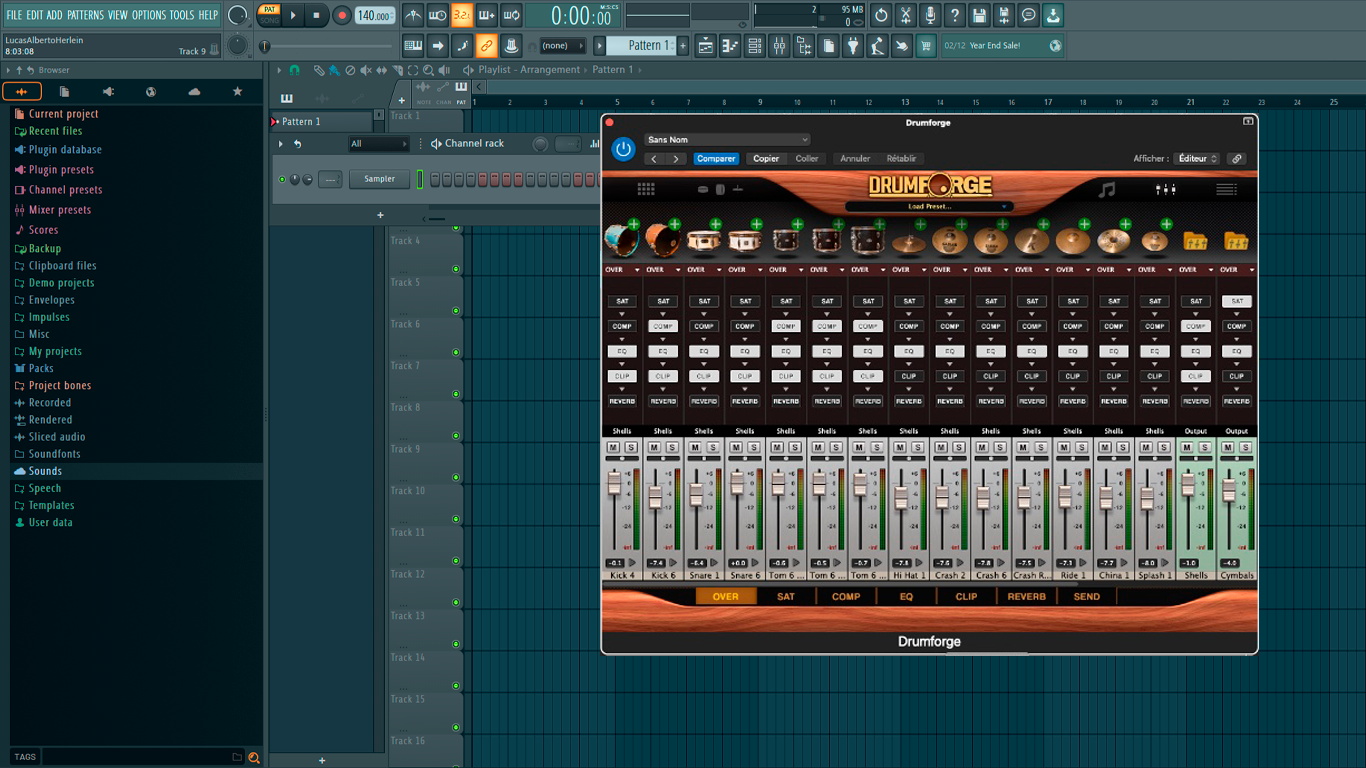Screen dimensions: 1366x768
Task: Expand the Browser options arrow
Action: click(x=9, y=70)
